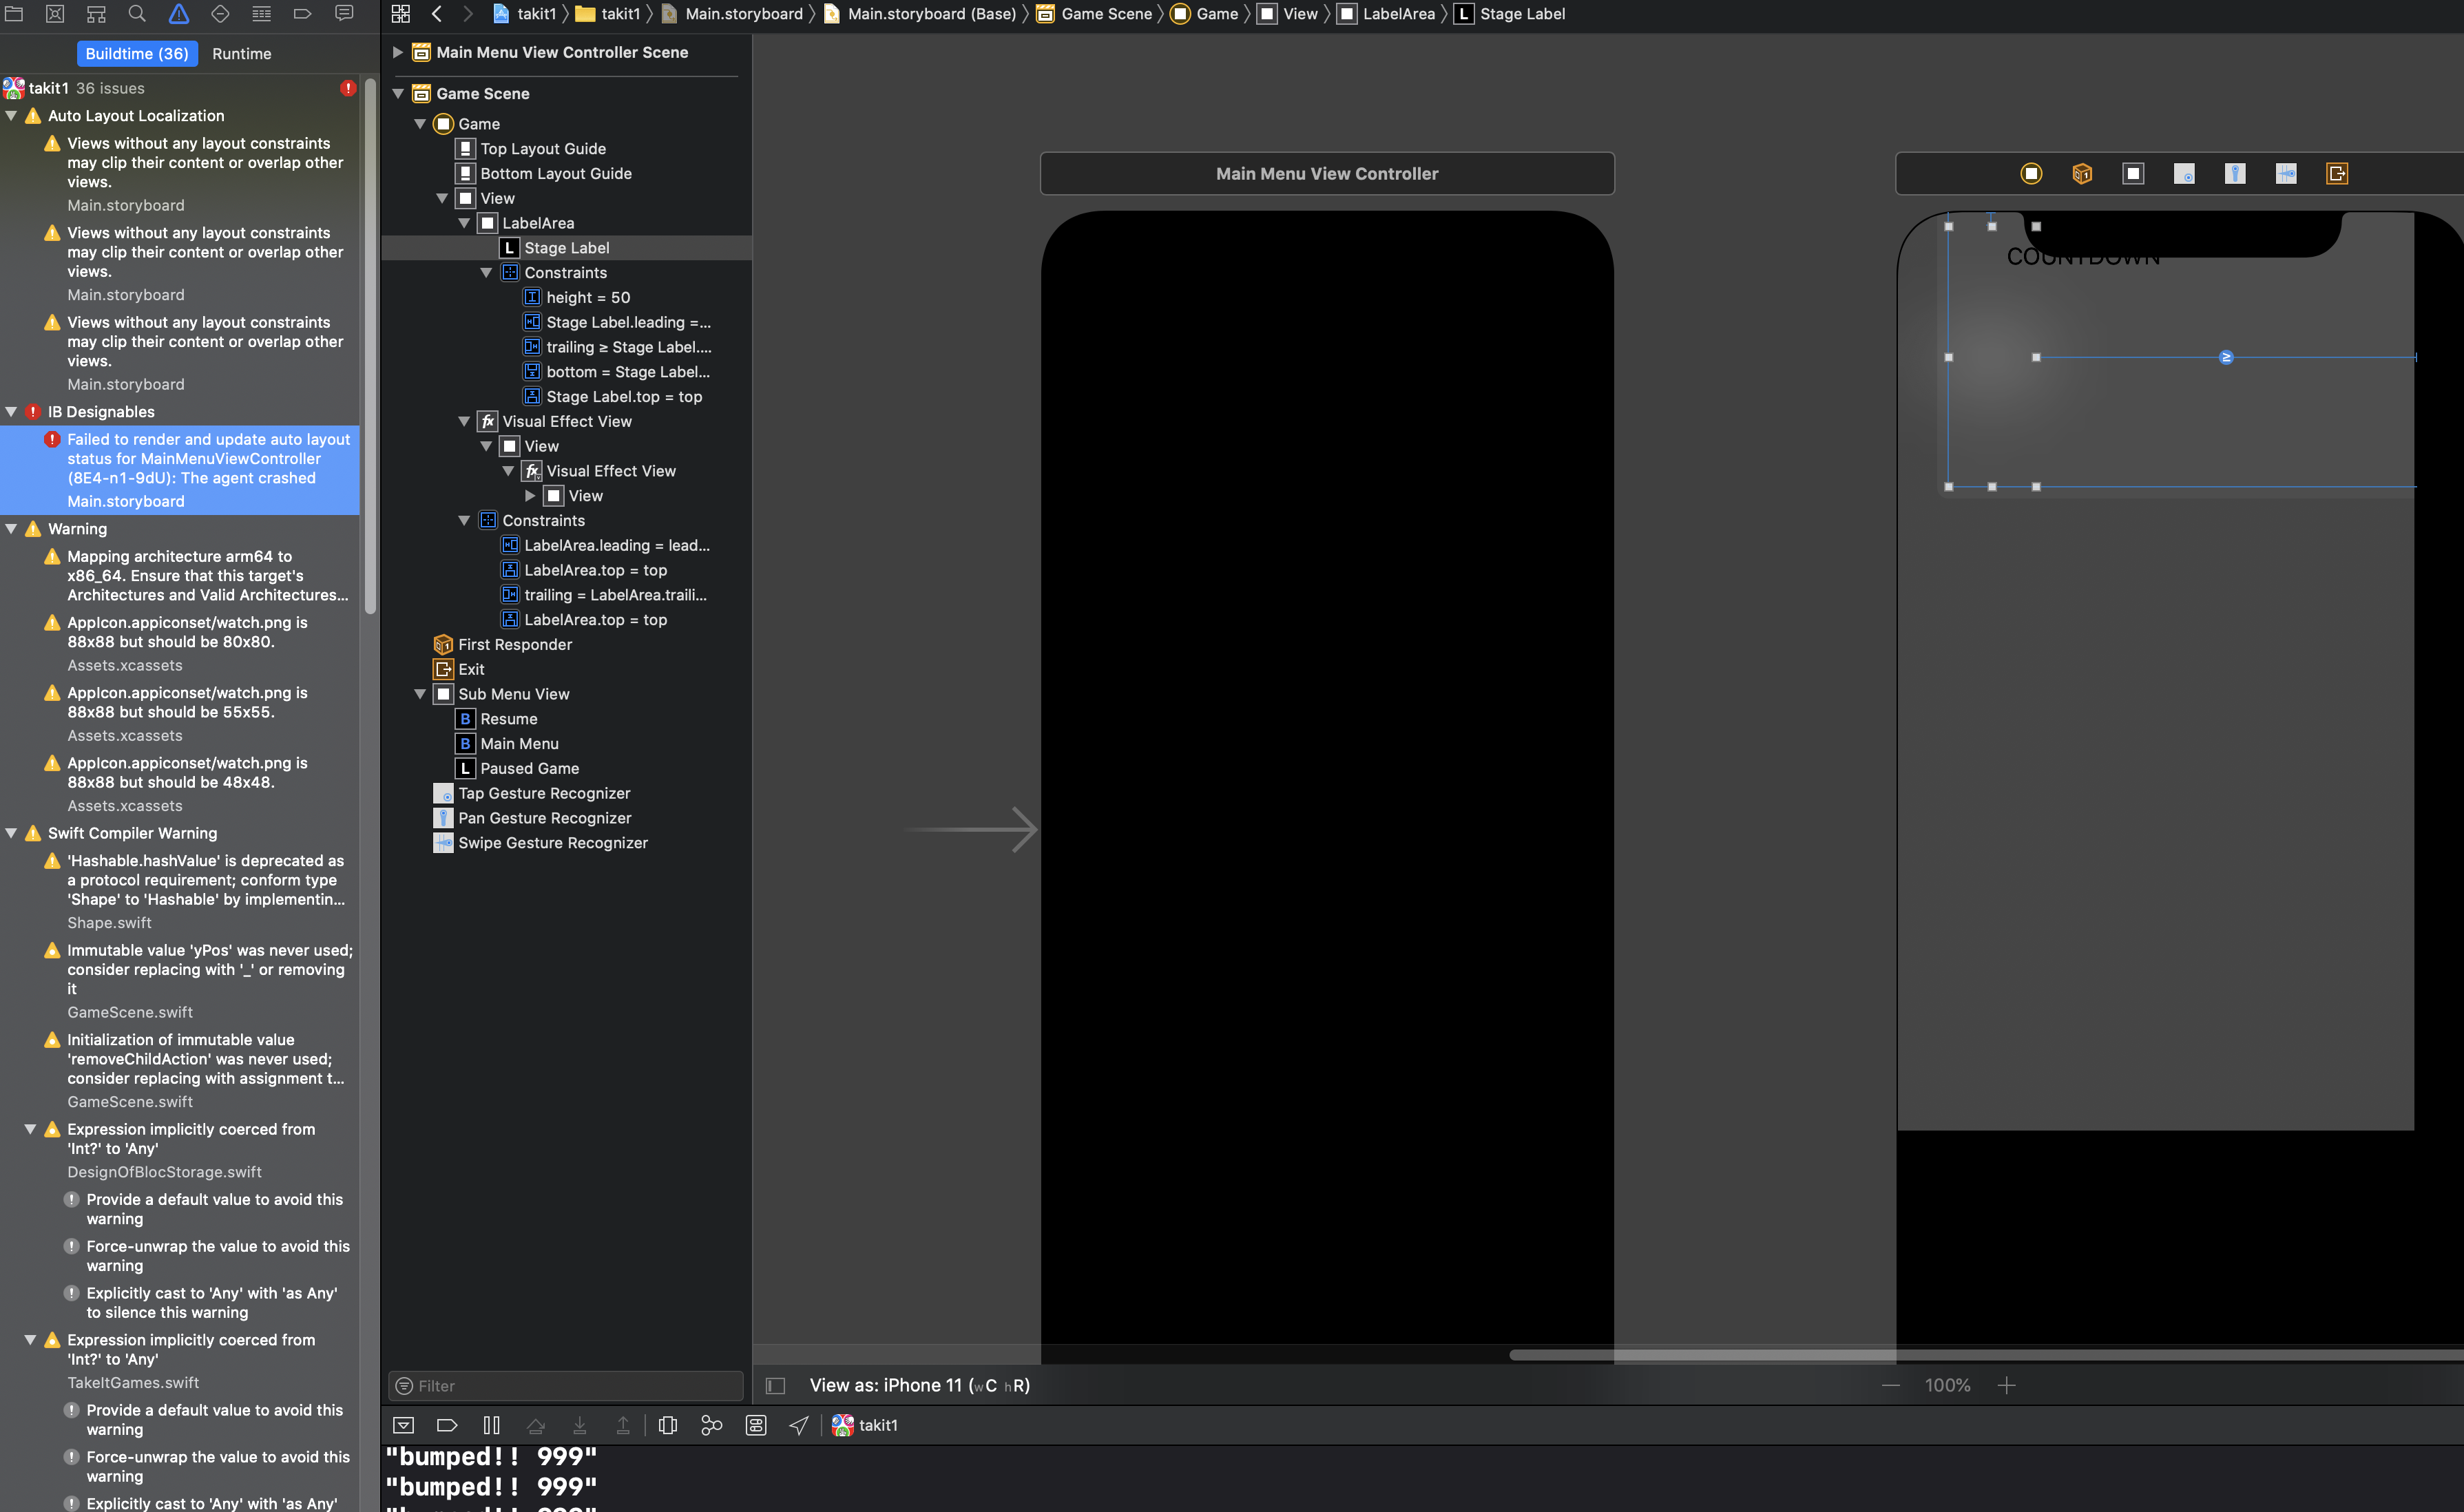Pause program execution in debug bar
This screenshot has height=1512, width=2464.
pyautogui.click(x=491, y=1425)
